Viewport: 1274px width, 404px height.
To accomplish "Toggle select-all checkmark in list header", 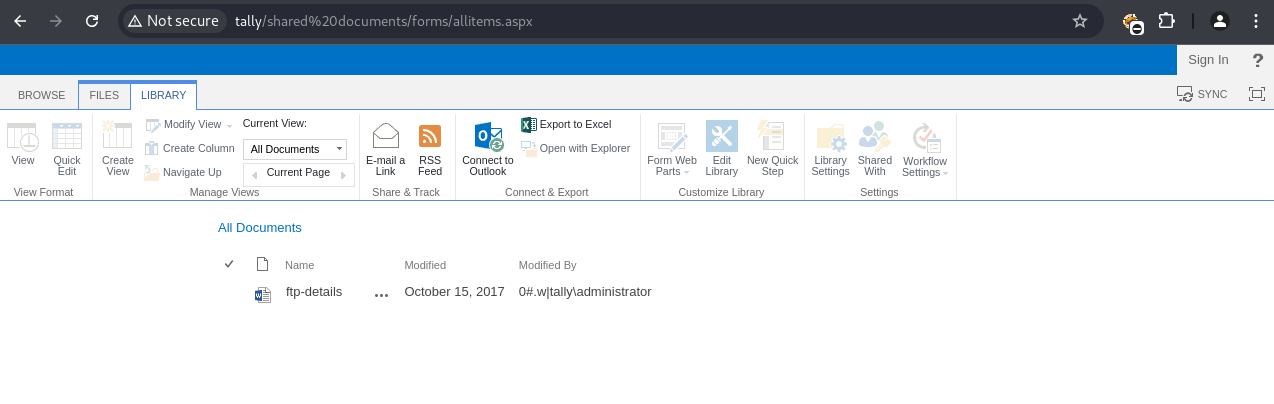I will [x=229, y=264].
